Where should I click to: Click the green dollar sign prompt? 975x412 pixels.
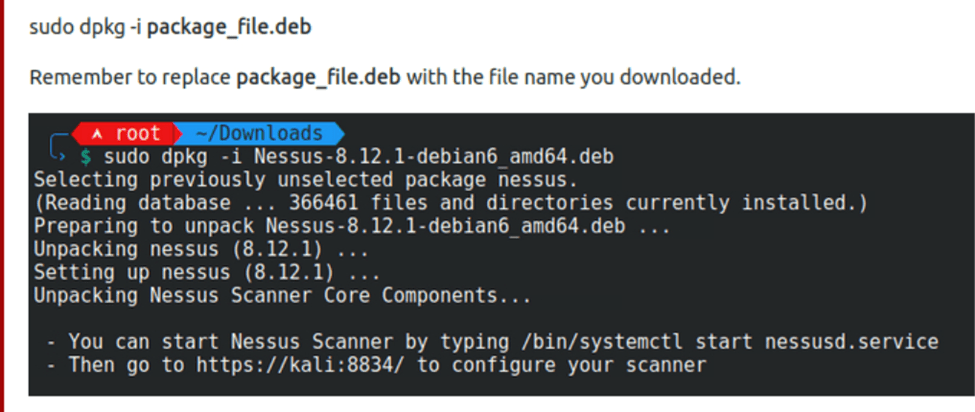point(86,157)
